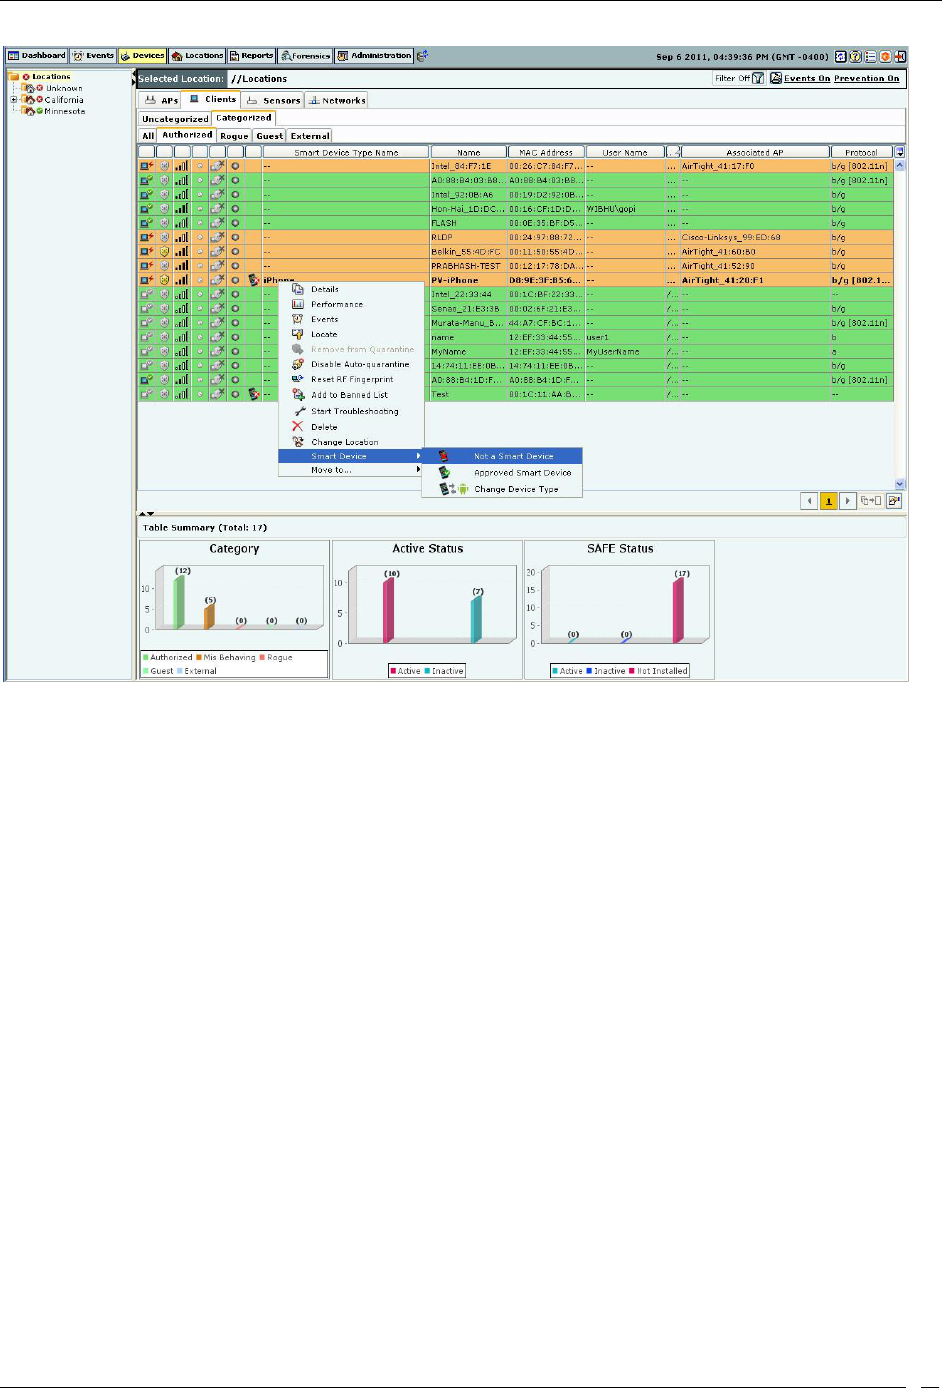The image size is (942, 1388).
Task: Click the edit table icon beside the pager
Action: [x=894, y=501]
